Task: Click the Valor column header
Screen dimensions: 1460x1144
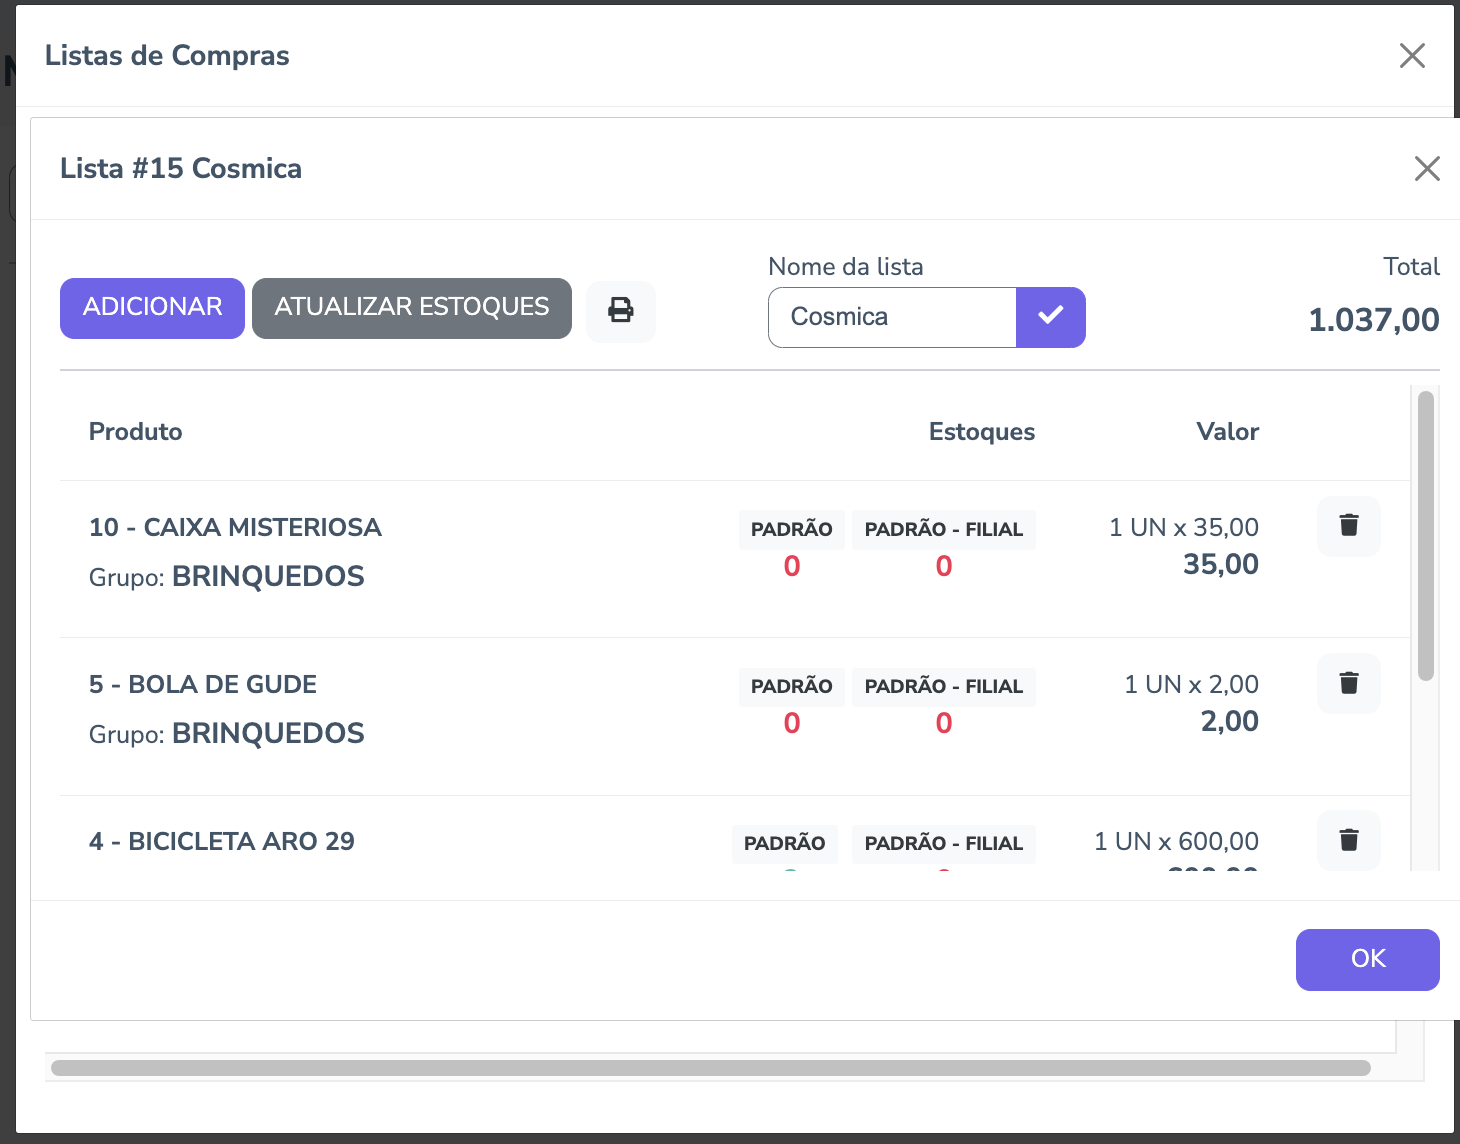Action: (1226, 432)
